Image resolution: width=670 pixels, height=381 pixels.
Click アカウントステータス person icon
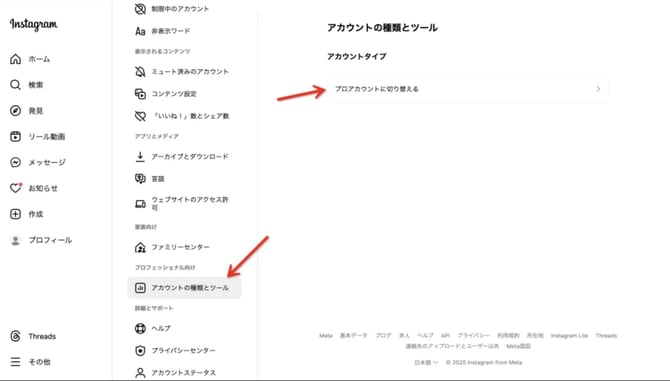click(x=140, y=373)
